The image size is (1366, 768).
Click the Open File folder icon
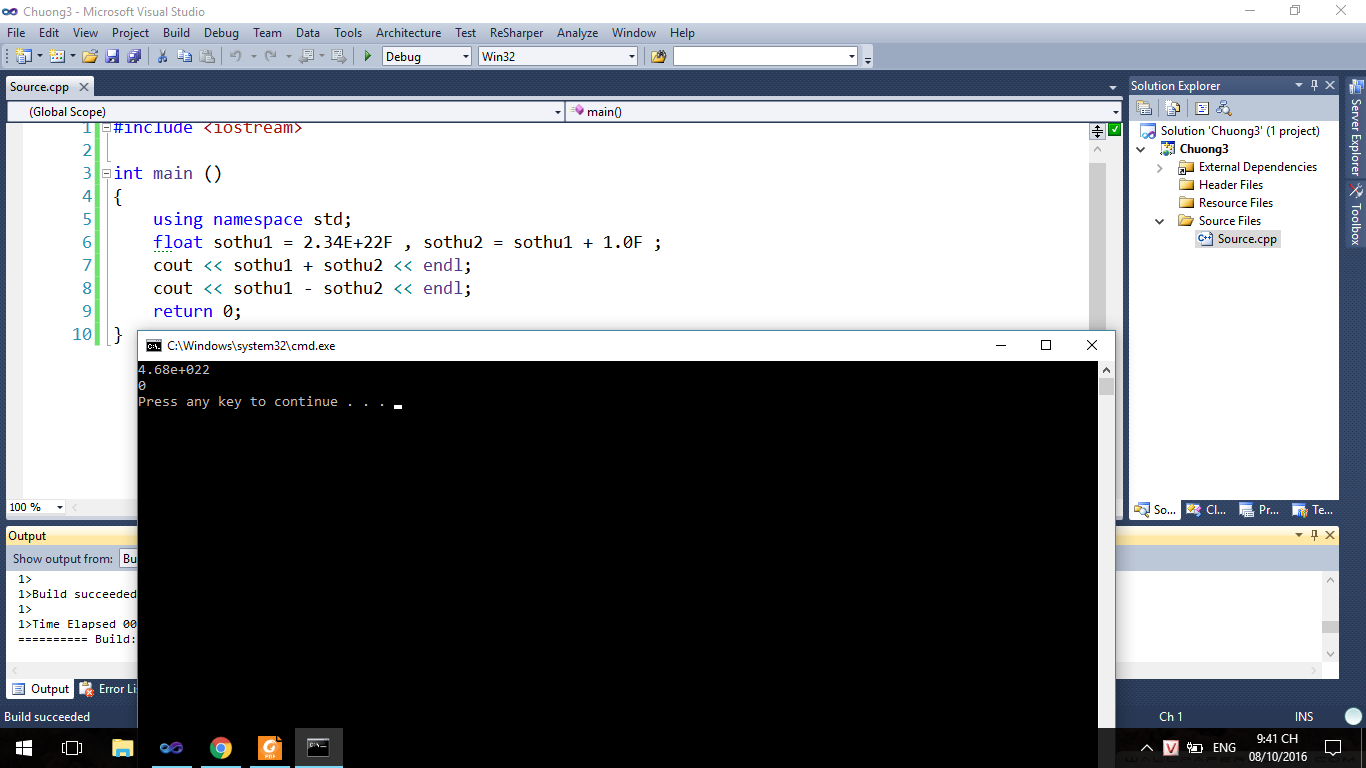pos(90,57)
